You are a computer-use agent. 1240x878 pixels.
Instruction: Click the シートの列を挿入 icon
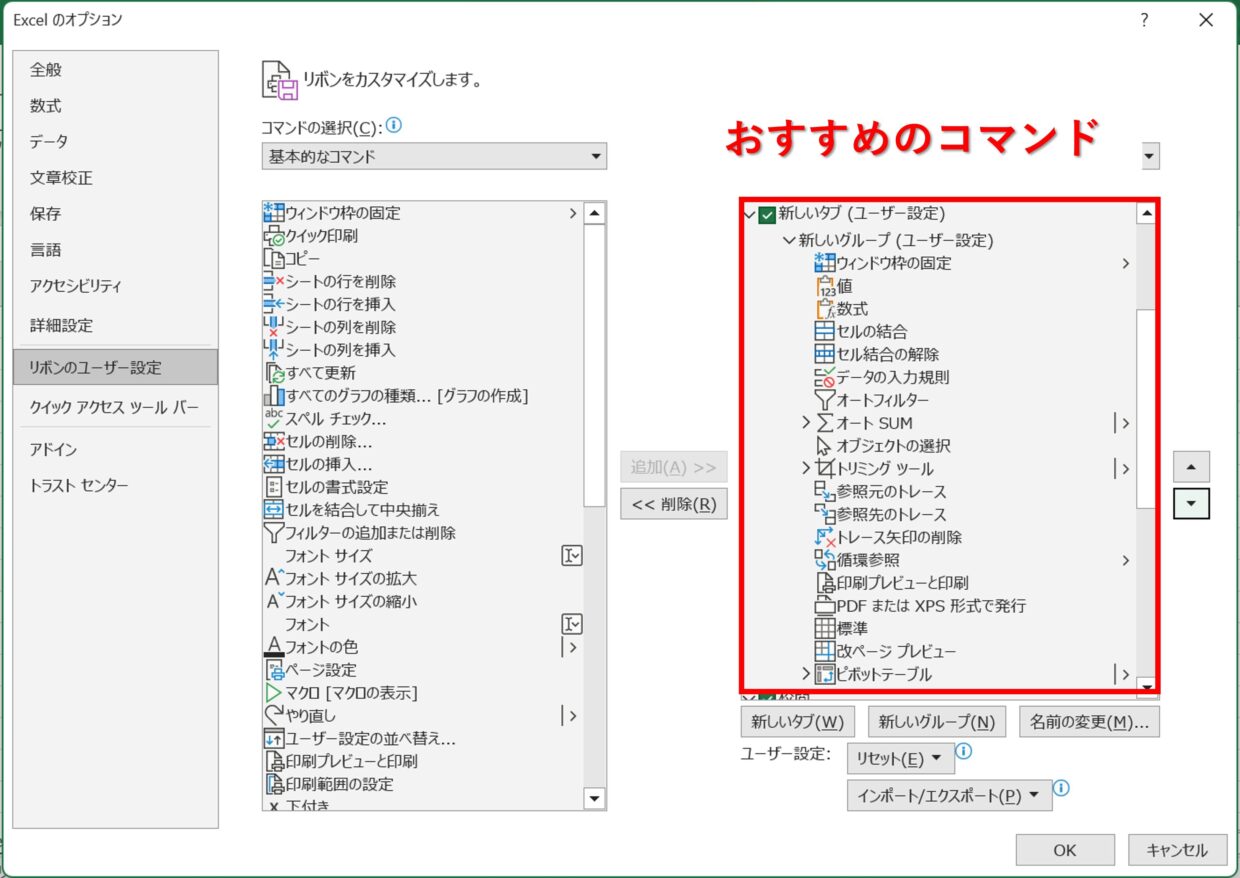tap(274, 350)
